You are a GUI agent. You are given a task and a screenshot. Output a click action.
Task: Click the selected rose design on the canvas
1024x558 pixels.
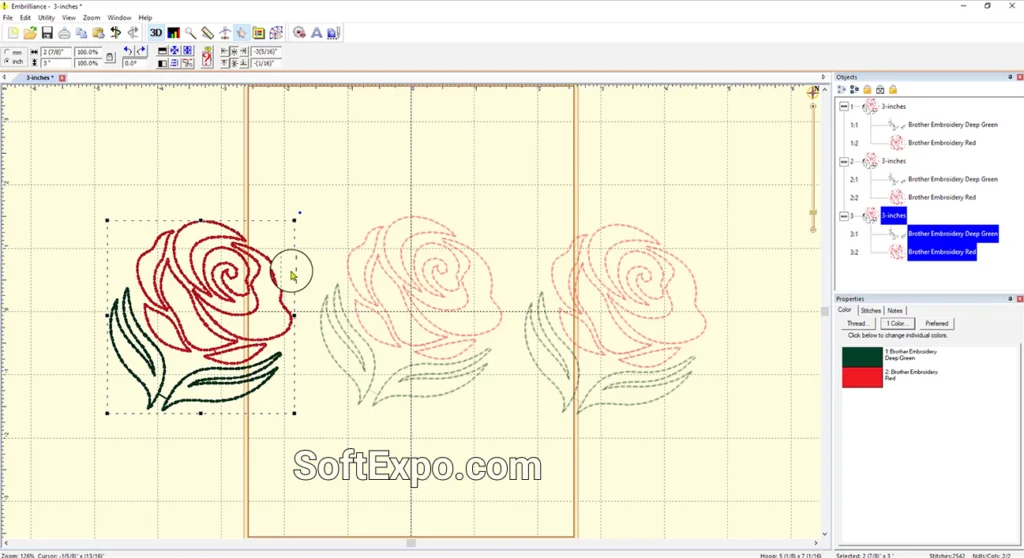(x=201, y=316)
